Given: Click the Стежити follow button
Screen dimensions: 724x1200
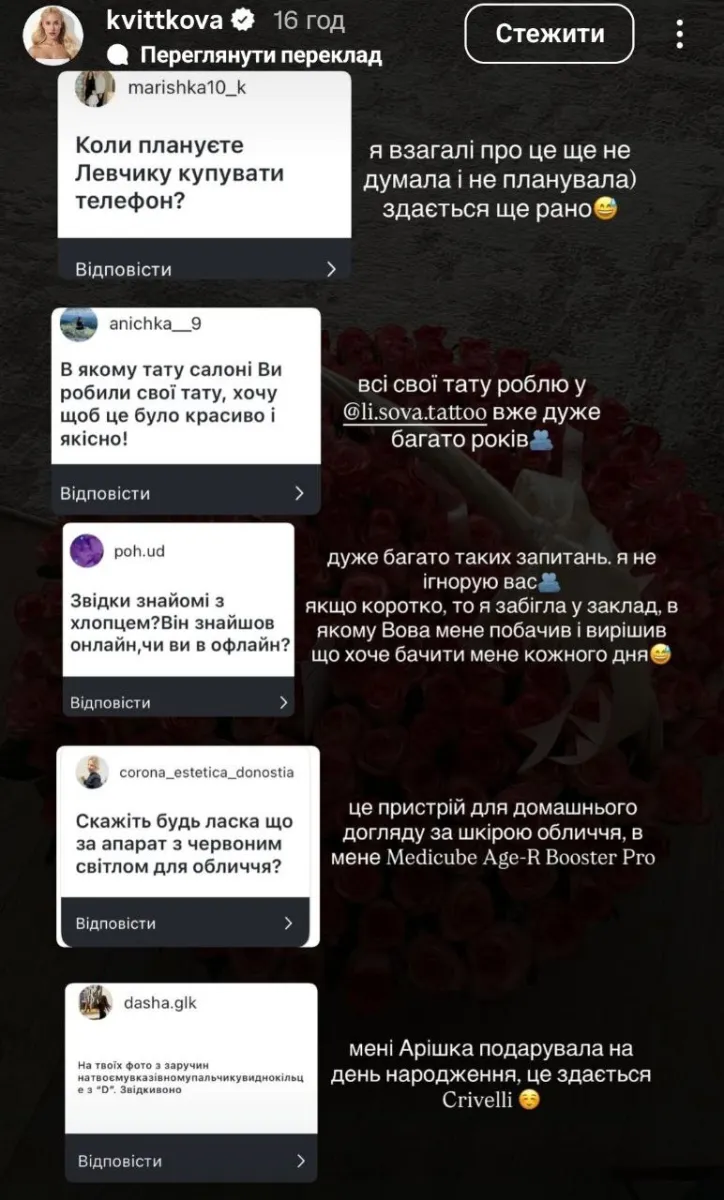Looking at the screenshot, I should pyautogui.click(x=550, y=34).
